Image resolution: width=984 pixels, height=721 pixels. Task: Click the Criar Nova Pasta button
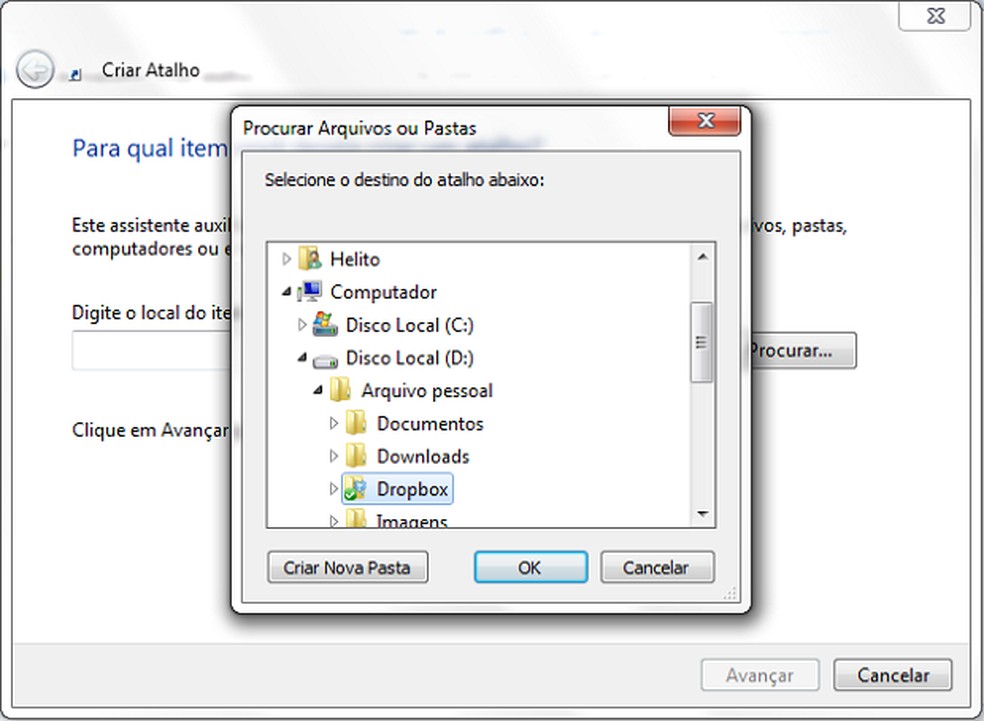coord(348,567)
